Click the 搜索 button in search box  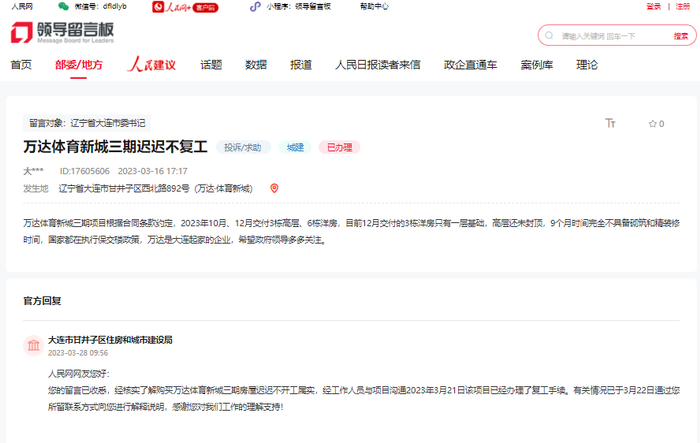click(681, 36)
